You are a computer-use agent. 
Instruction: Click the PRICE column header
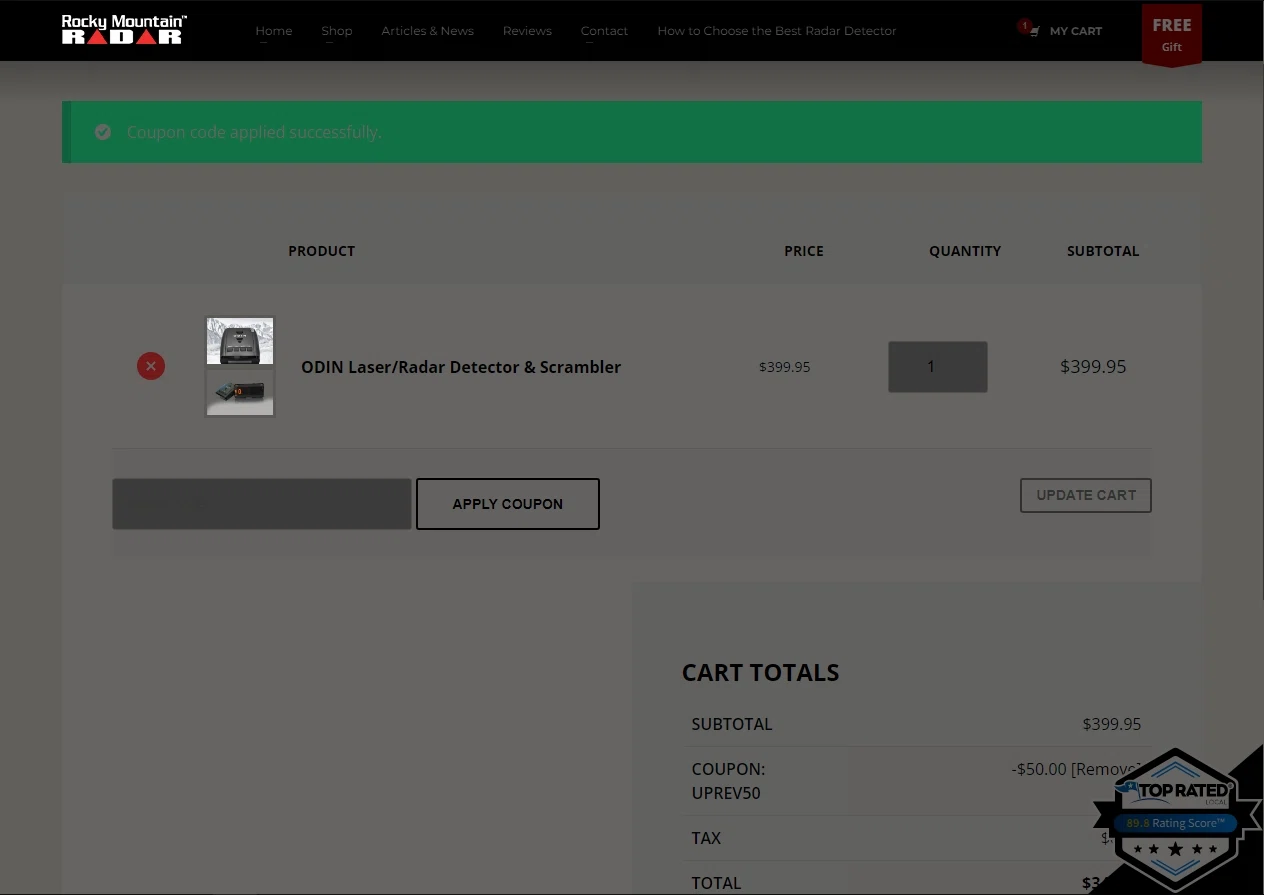pos(804,251)
